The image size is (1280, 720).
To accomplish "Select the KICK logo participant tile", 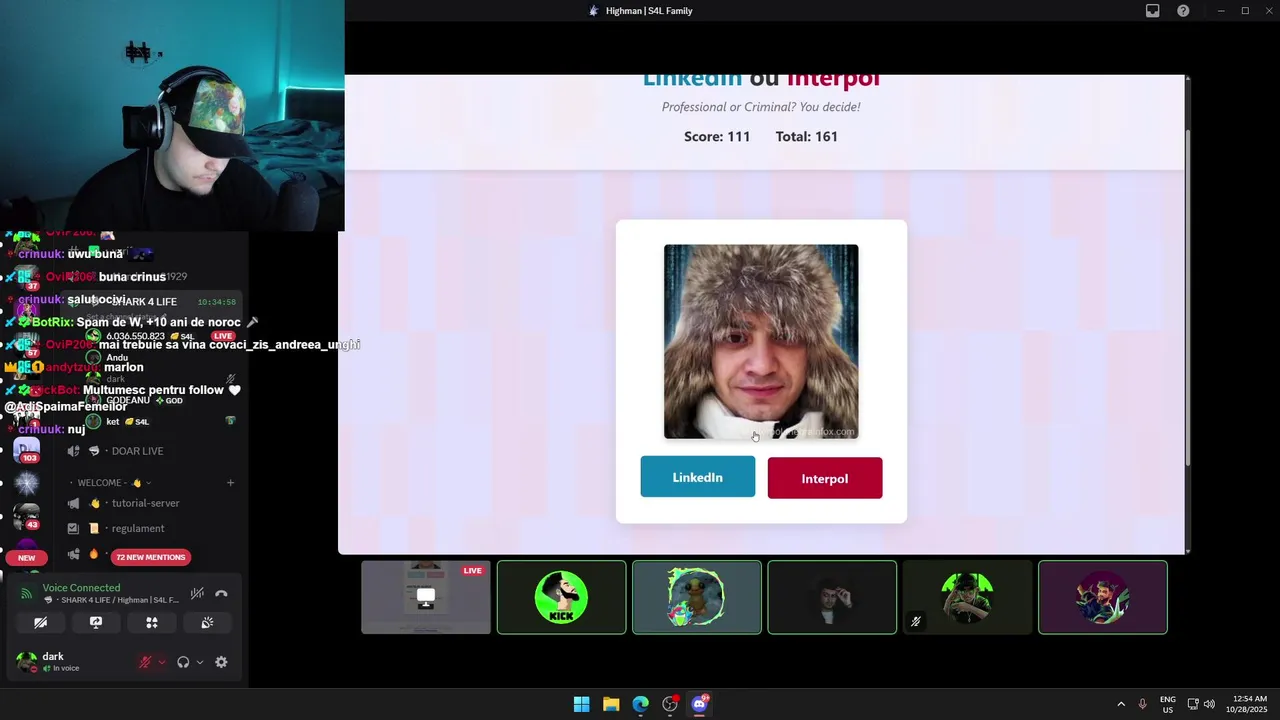I will coord(561,597).
